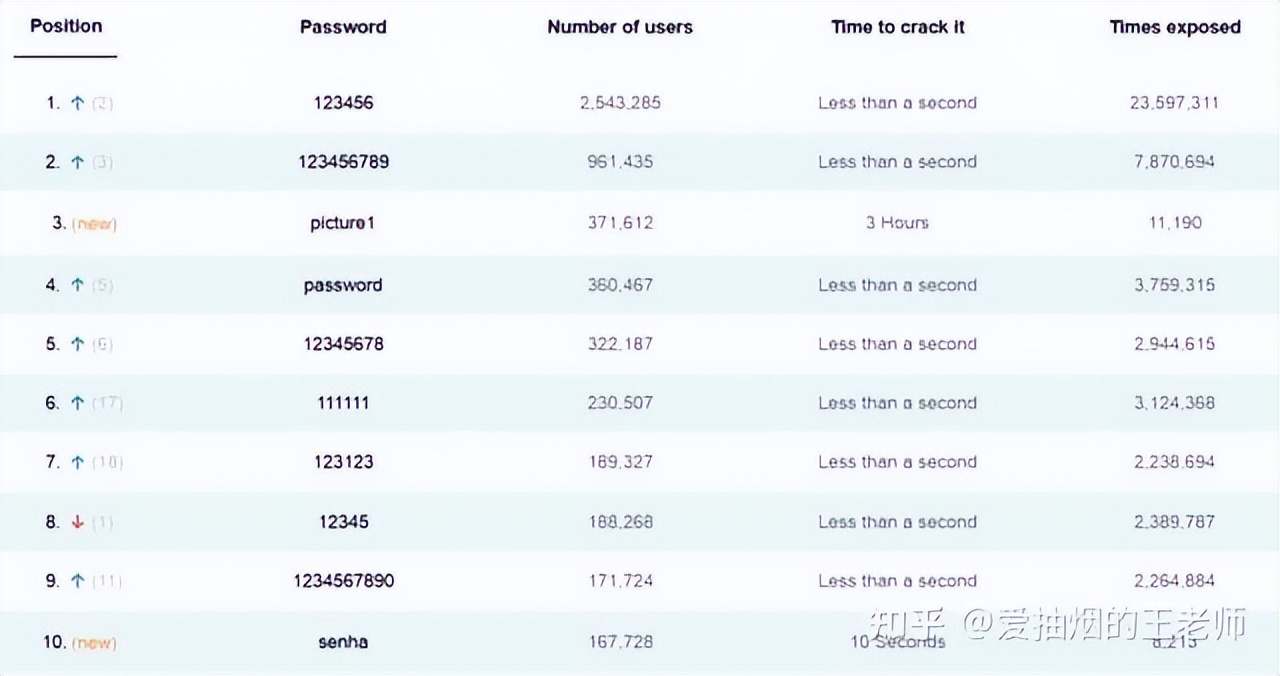Sort by the Position column header
Screen dimensions: 1280x676
(x=66, y=26)
